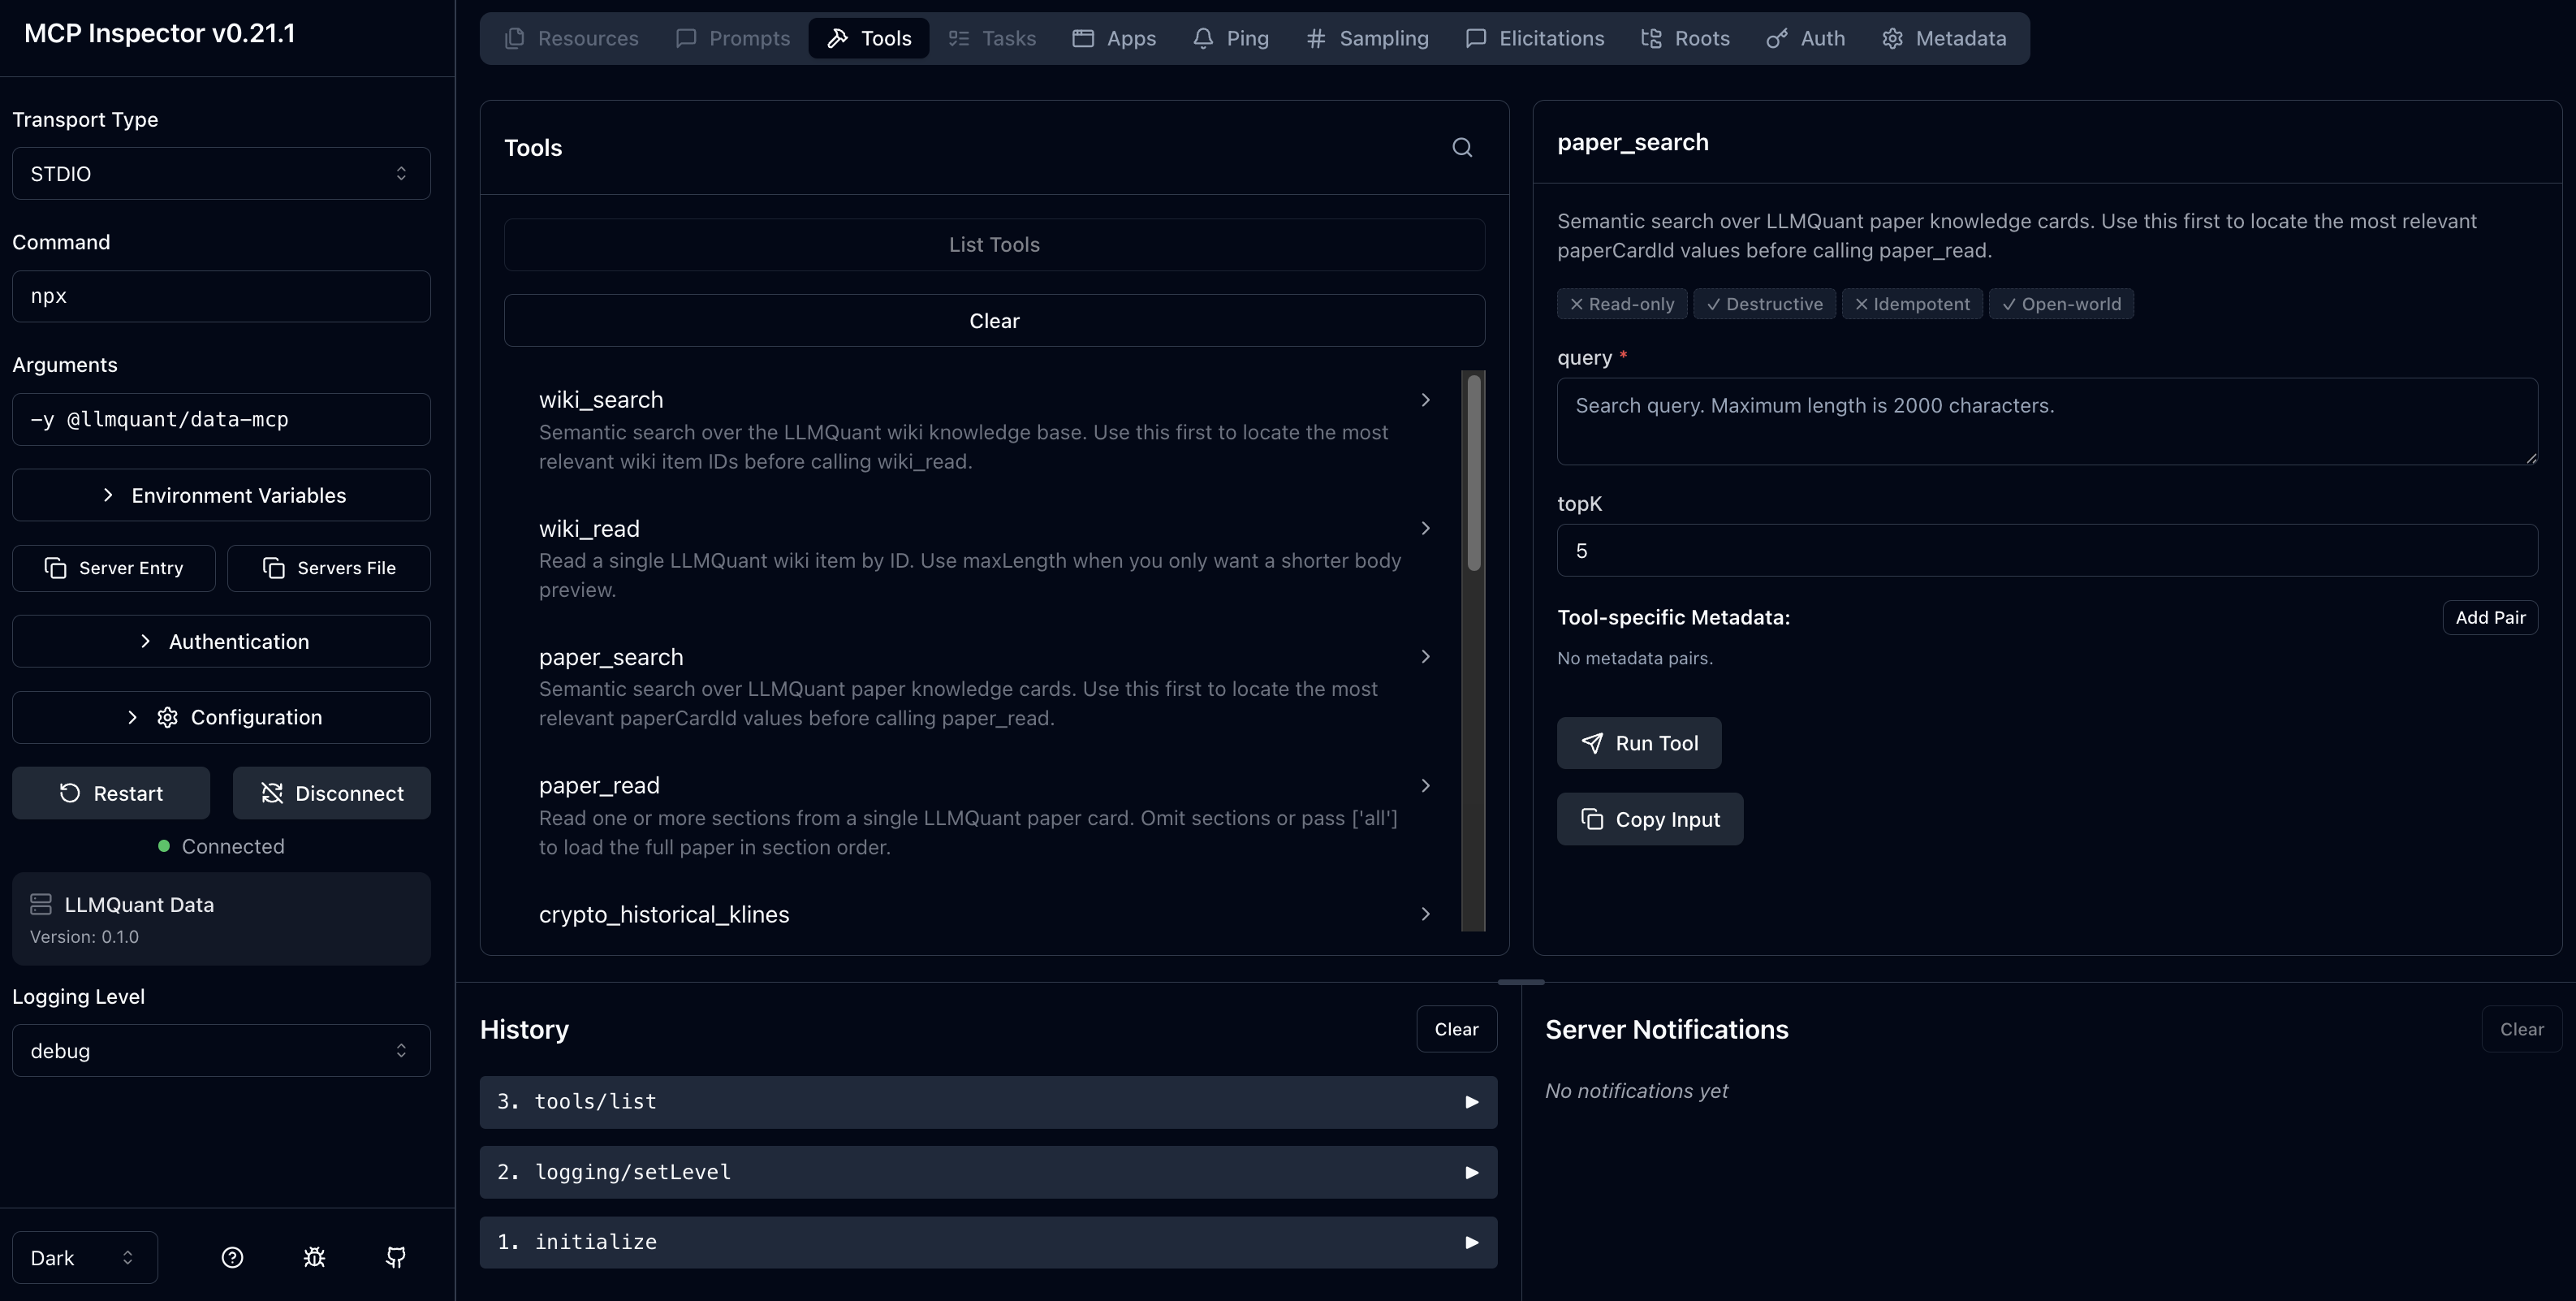2576x1301 pixels.
Task: Click the tools list scrollbar
Action: click(1473, 473)
